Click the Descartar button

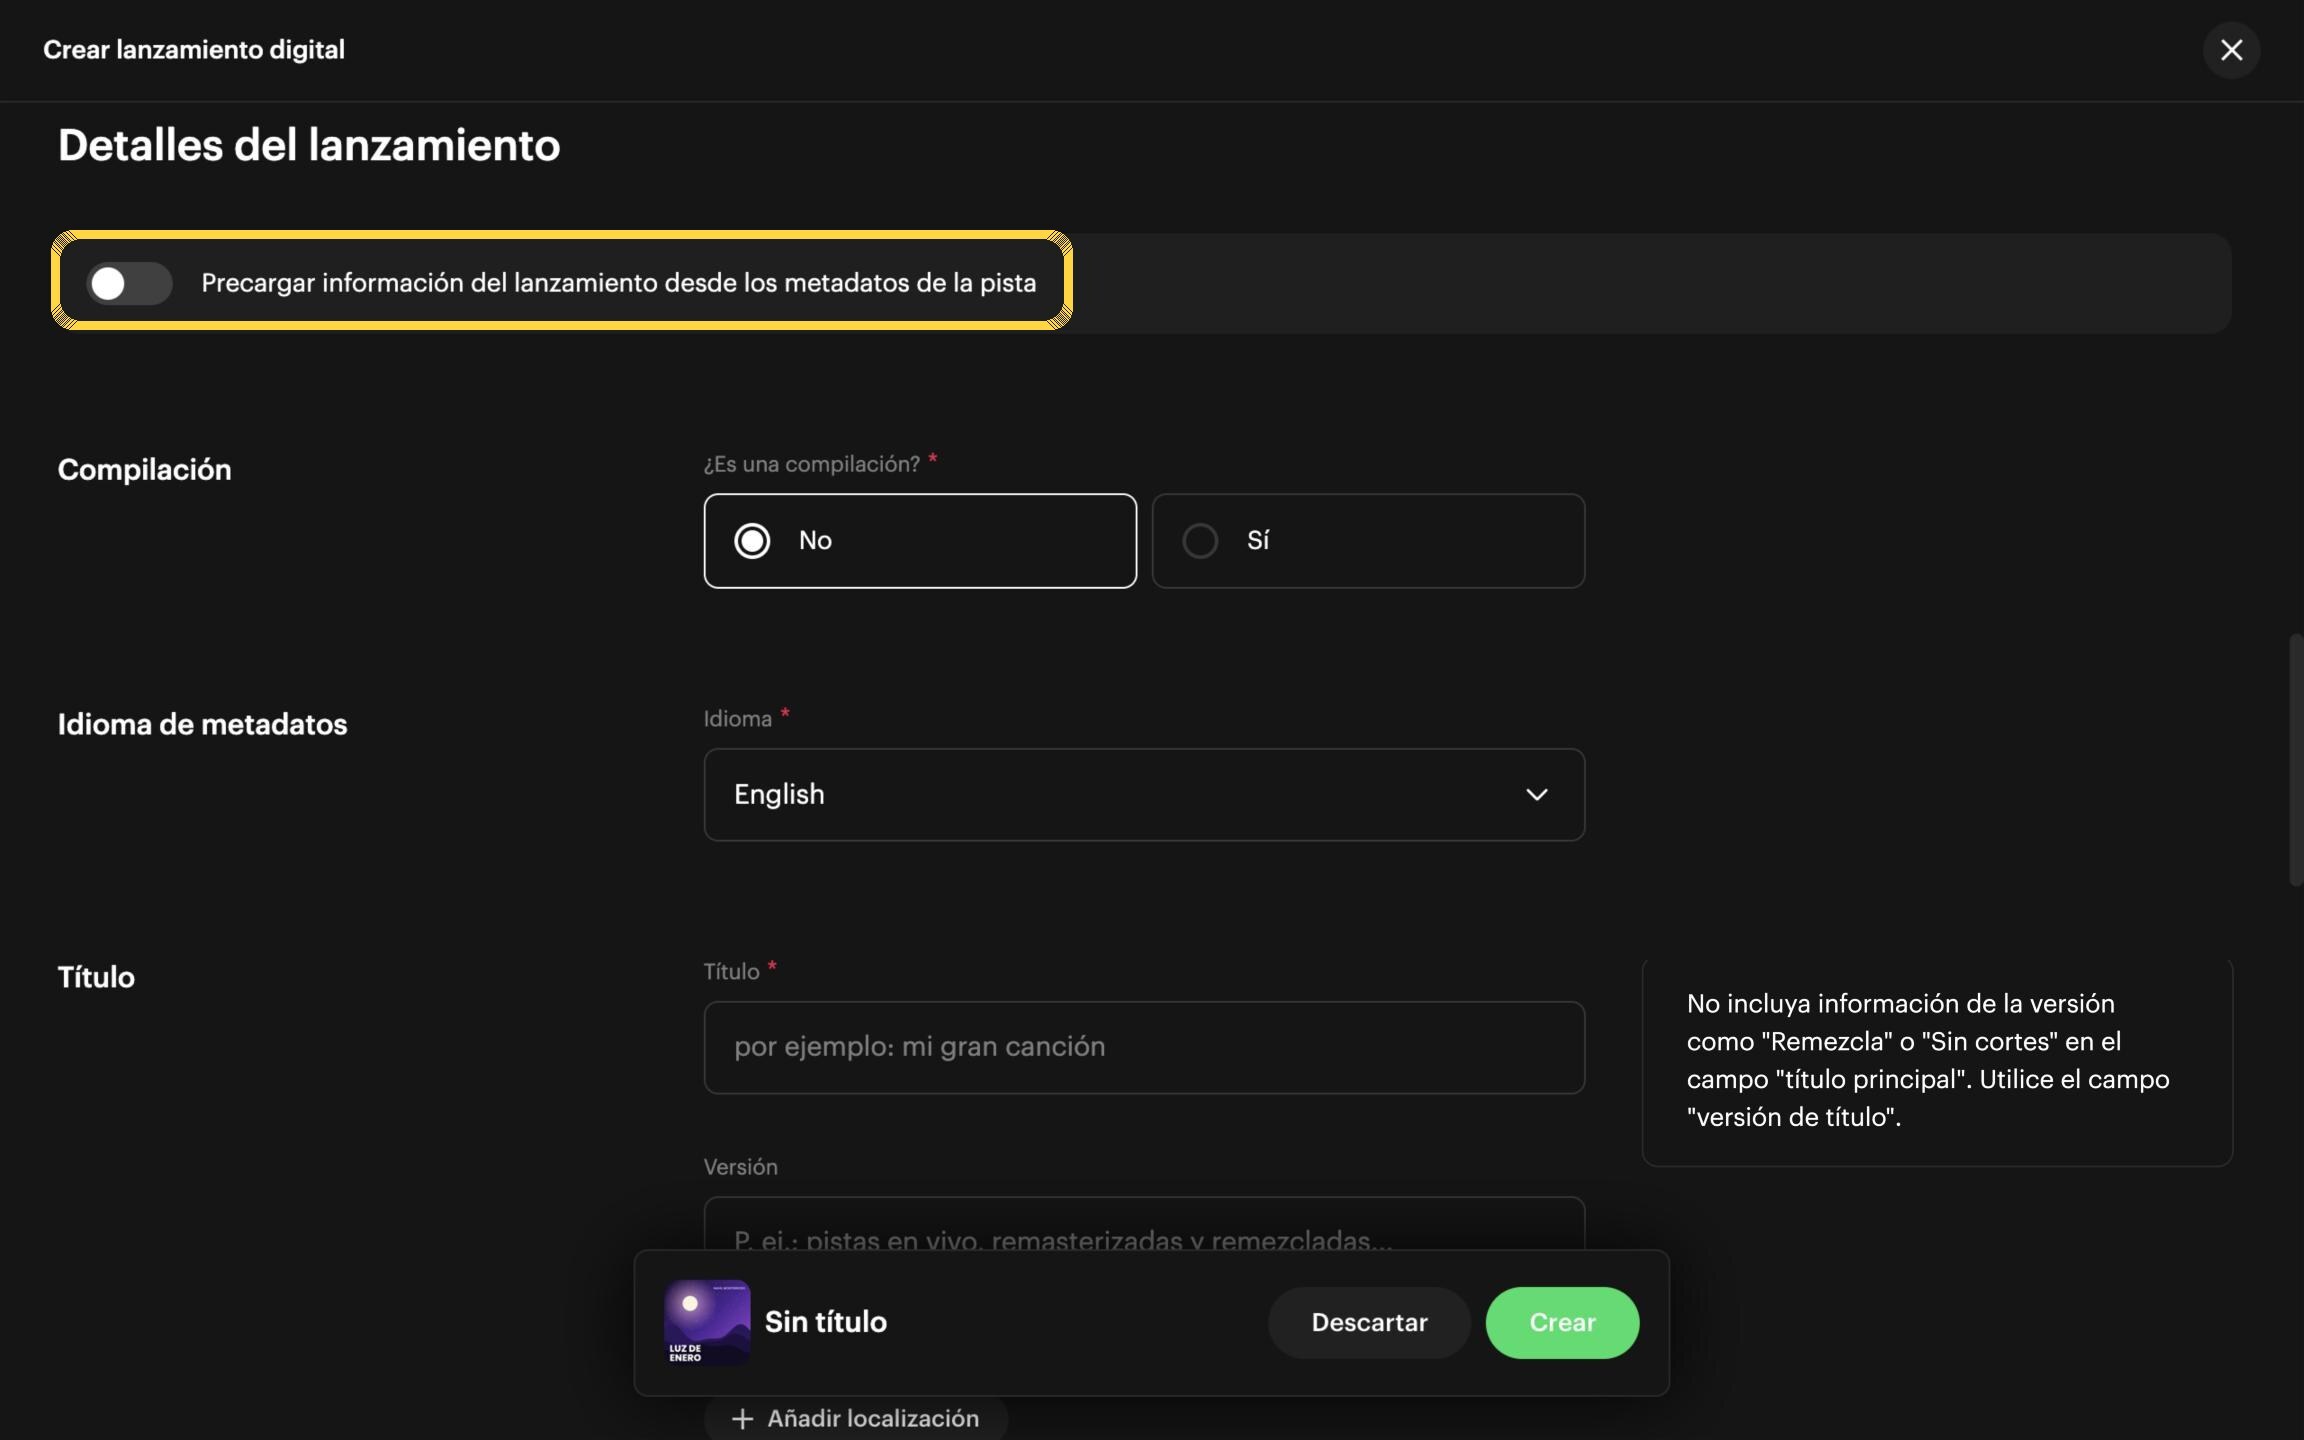pyautogui.click(x=1369, y=1322)
